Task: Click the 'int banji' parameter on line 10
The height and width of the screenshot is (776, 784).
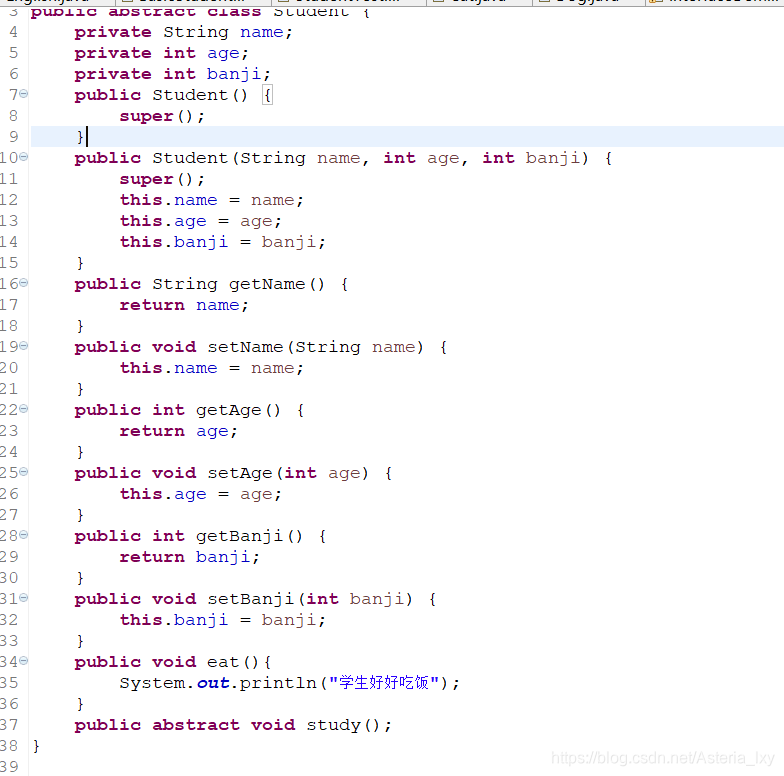Action: [x=530, y=158]
